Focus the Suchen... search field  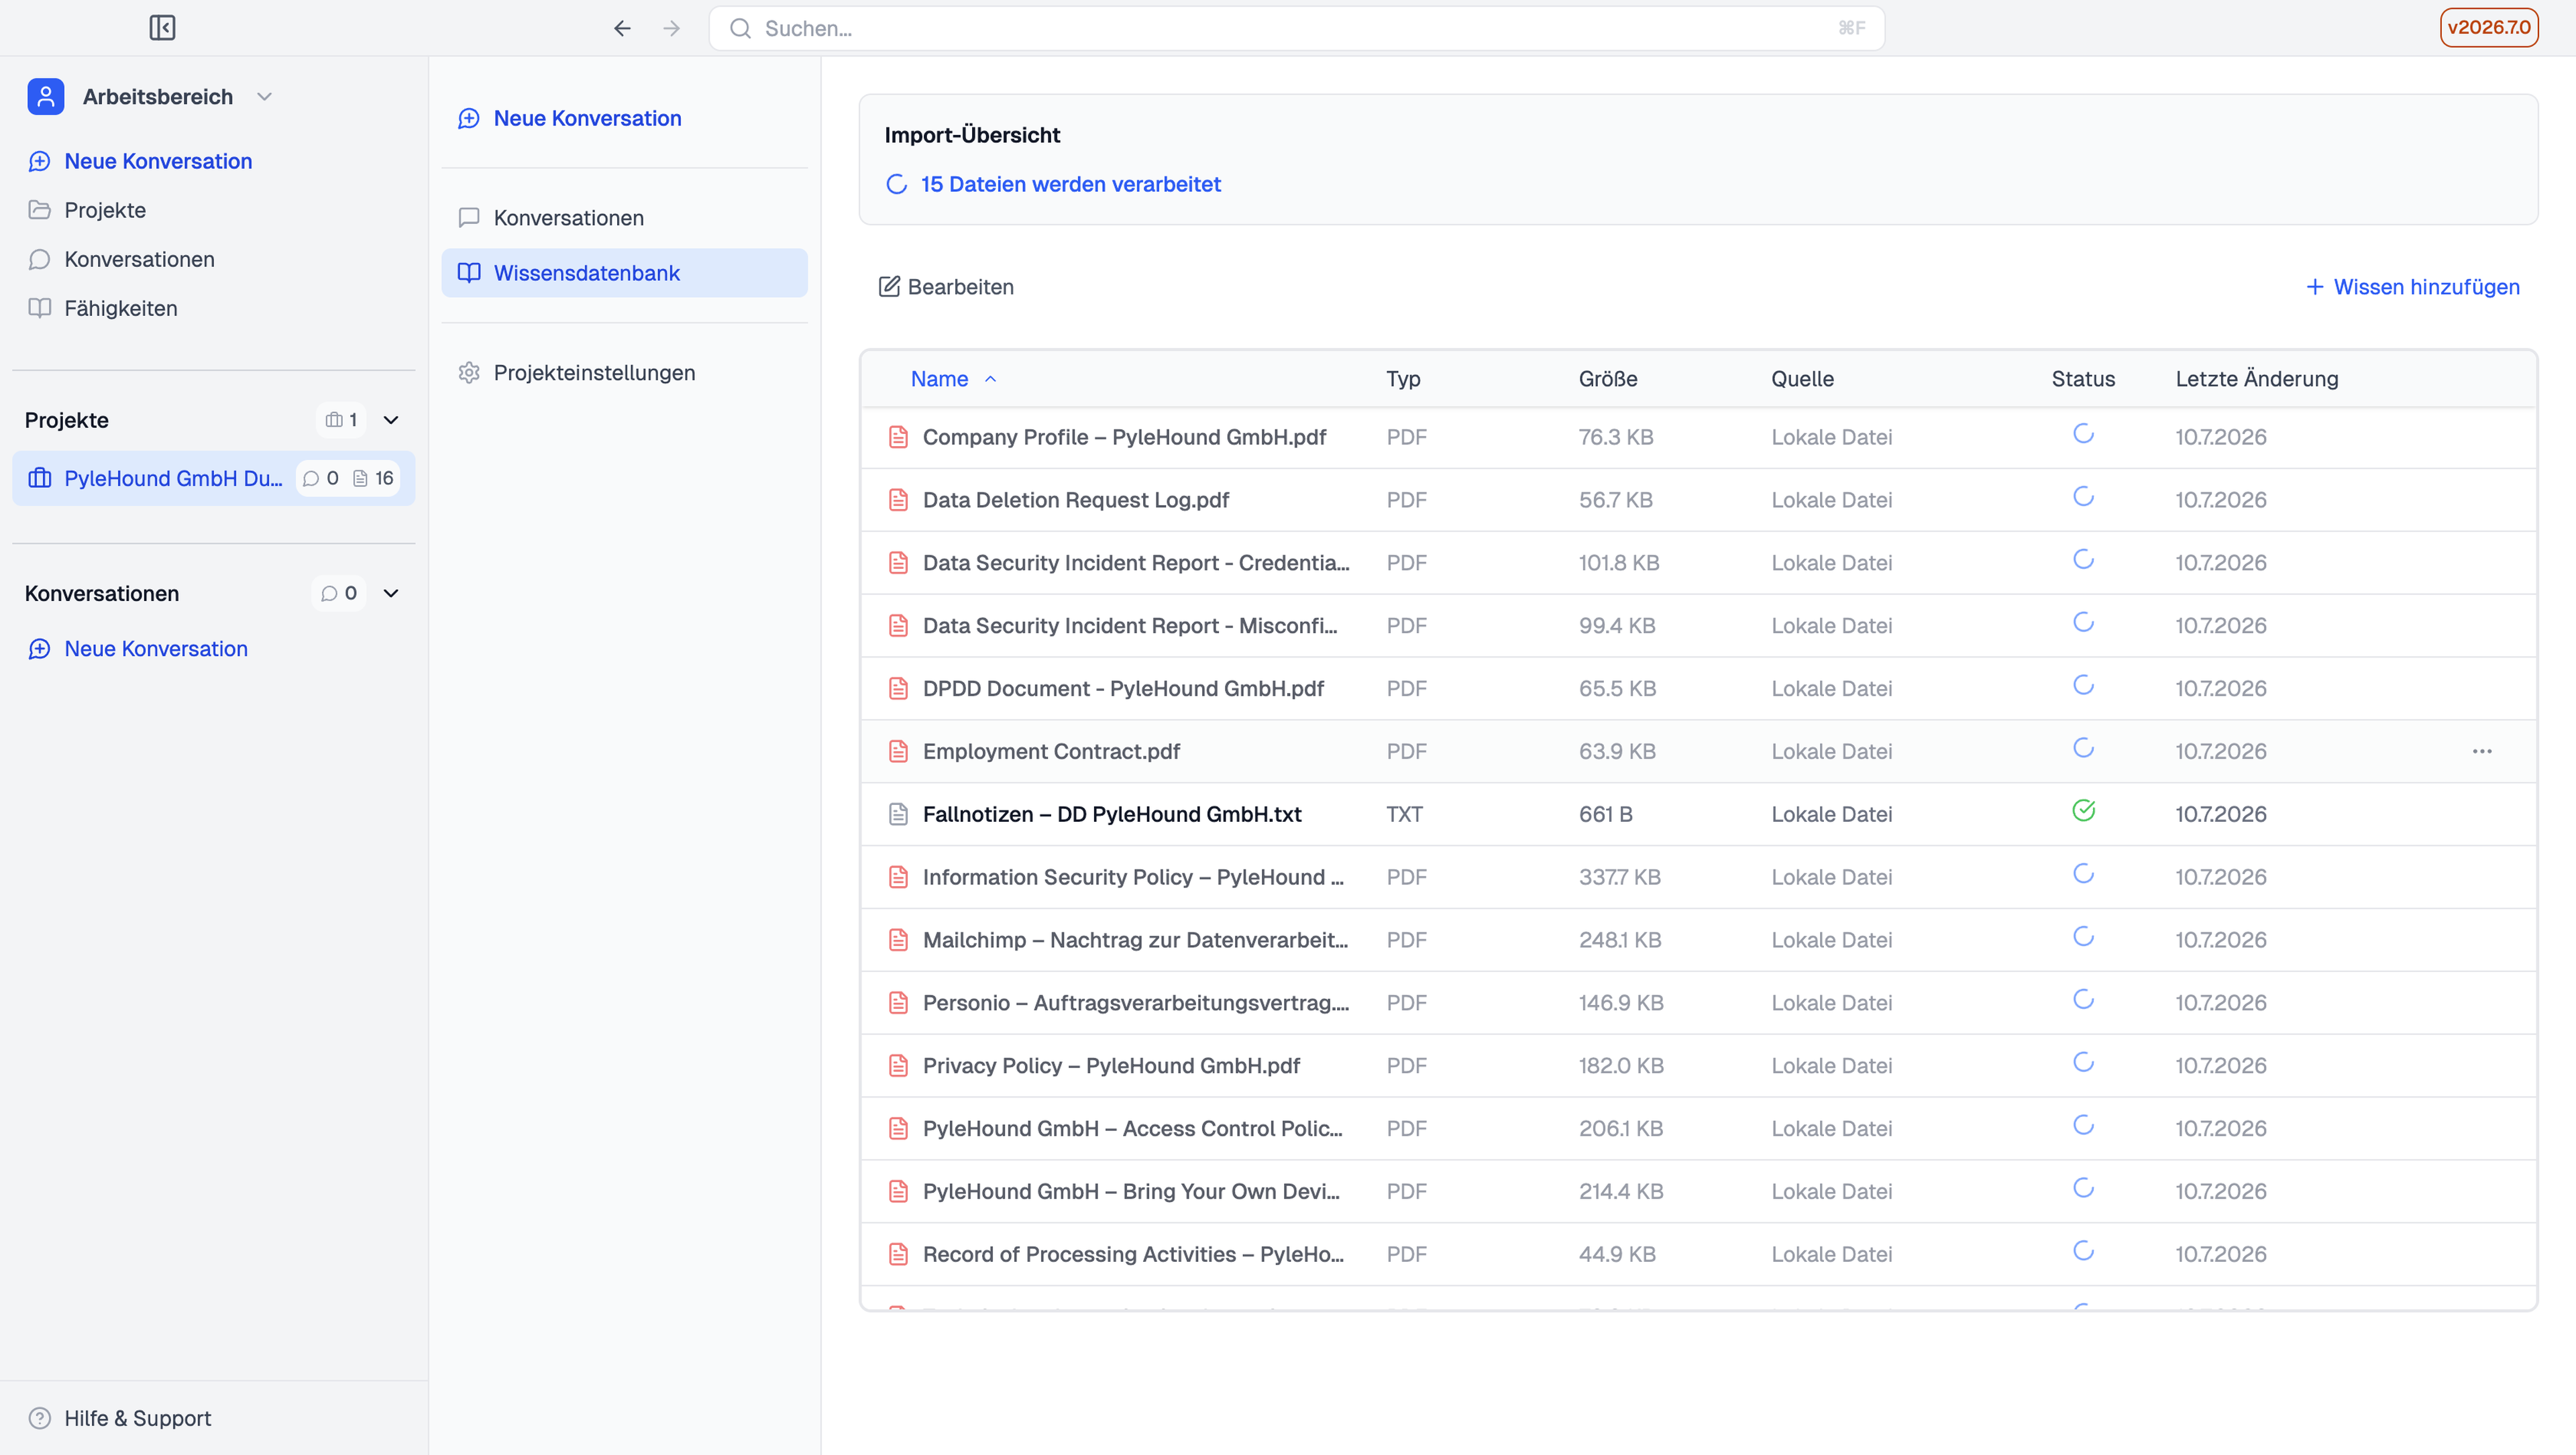point(1297,28)
